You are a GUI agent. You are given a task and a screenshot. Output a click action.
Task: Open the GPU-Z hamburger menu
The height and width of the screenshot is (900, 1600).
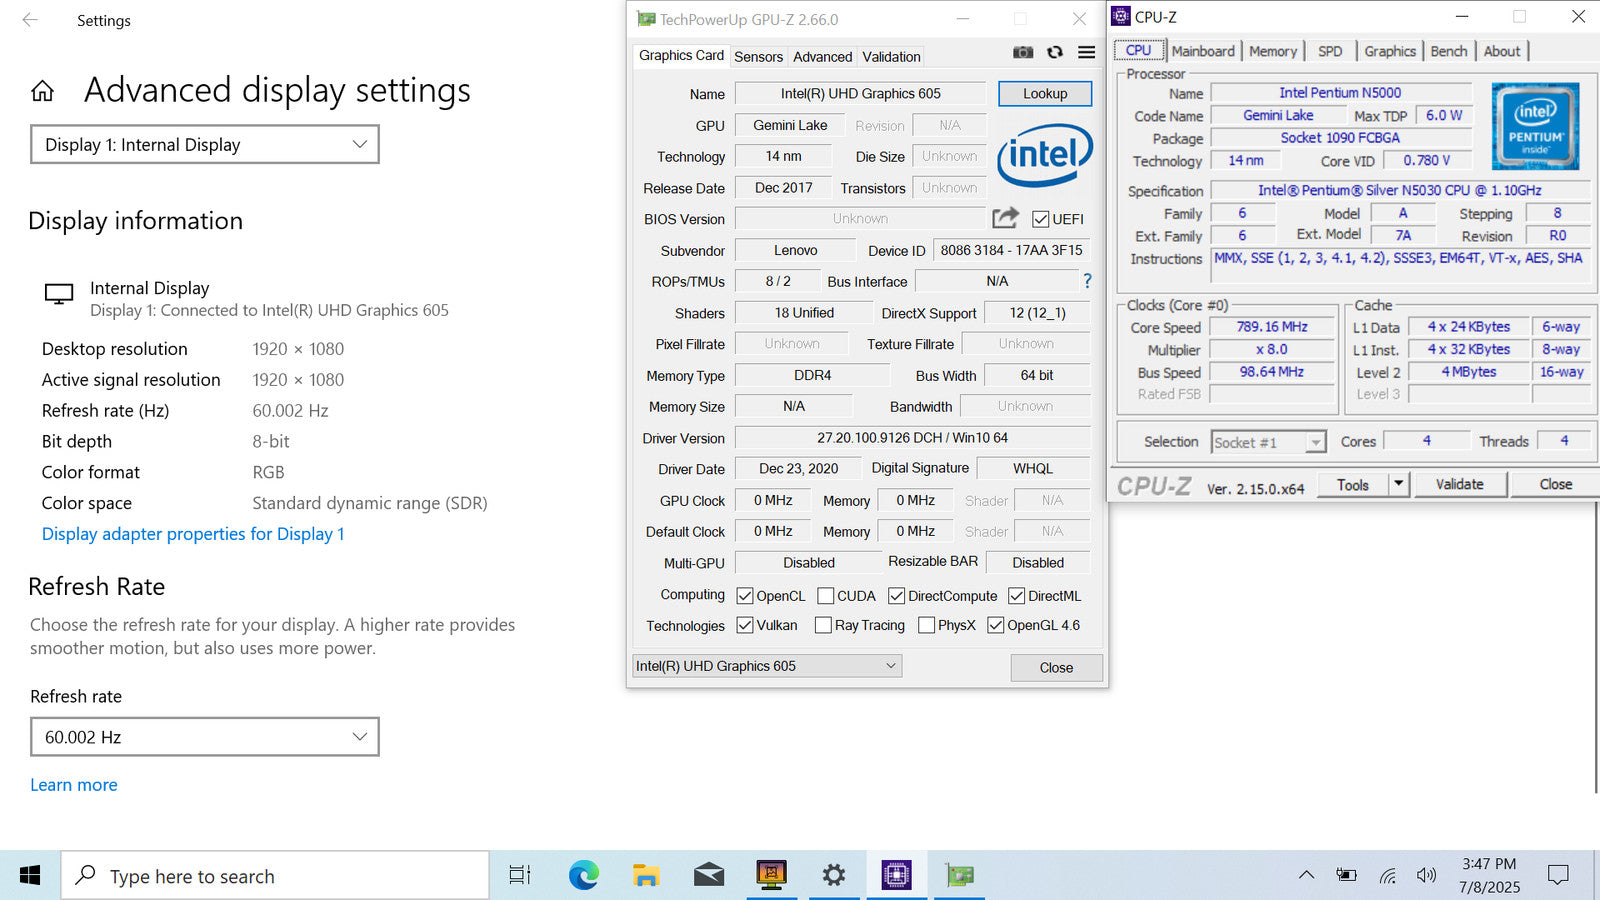click(1086, 52)
